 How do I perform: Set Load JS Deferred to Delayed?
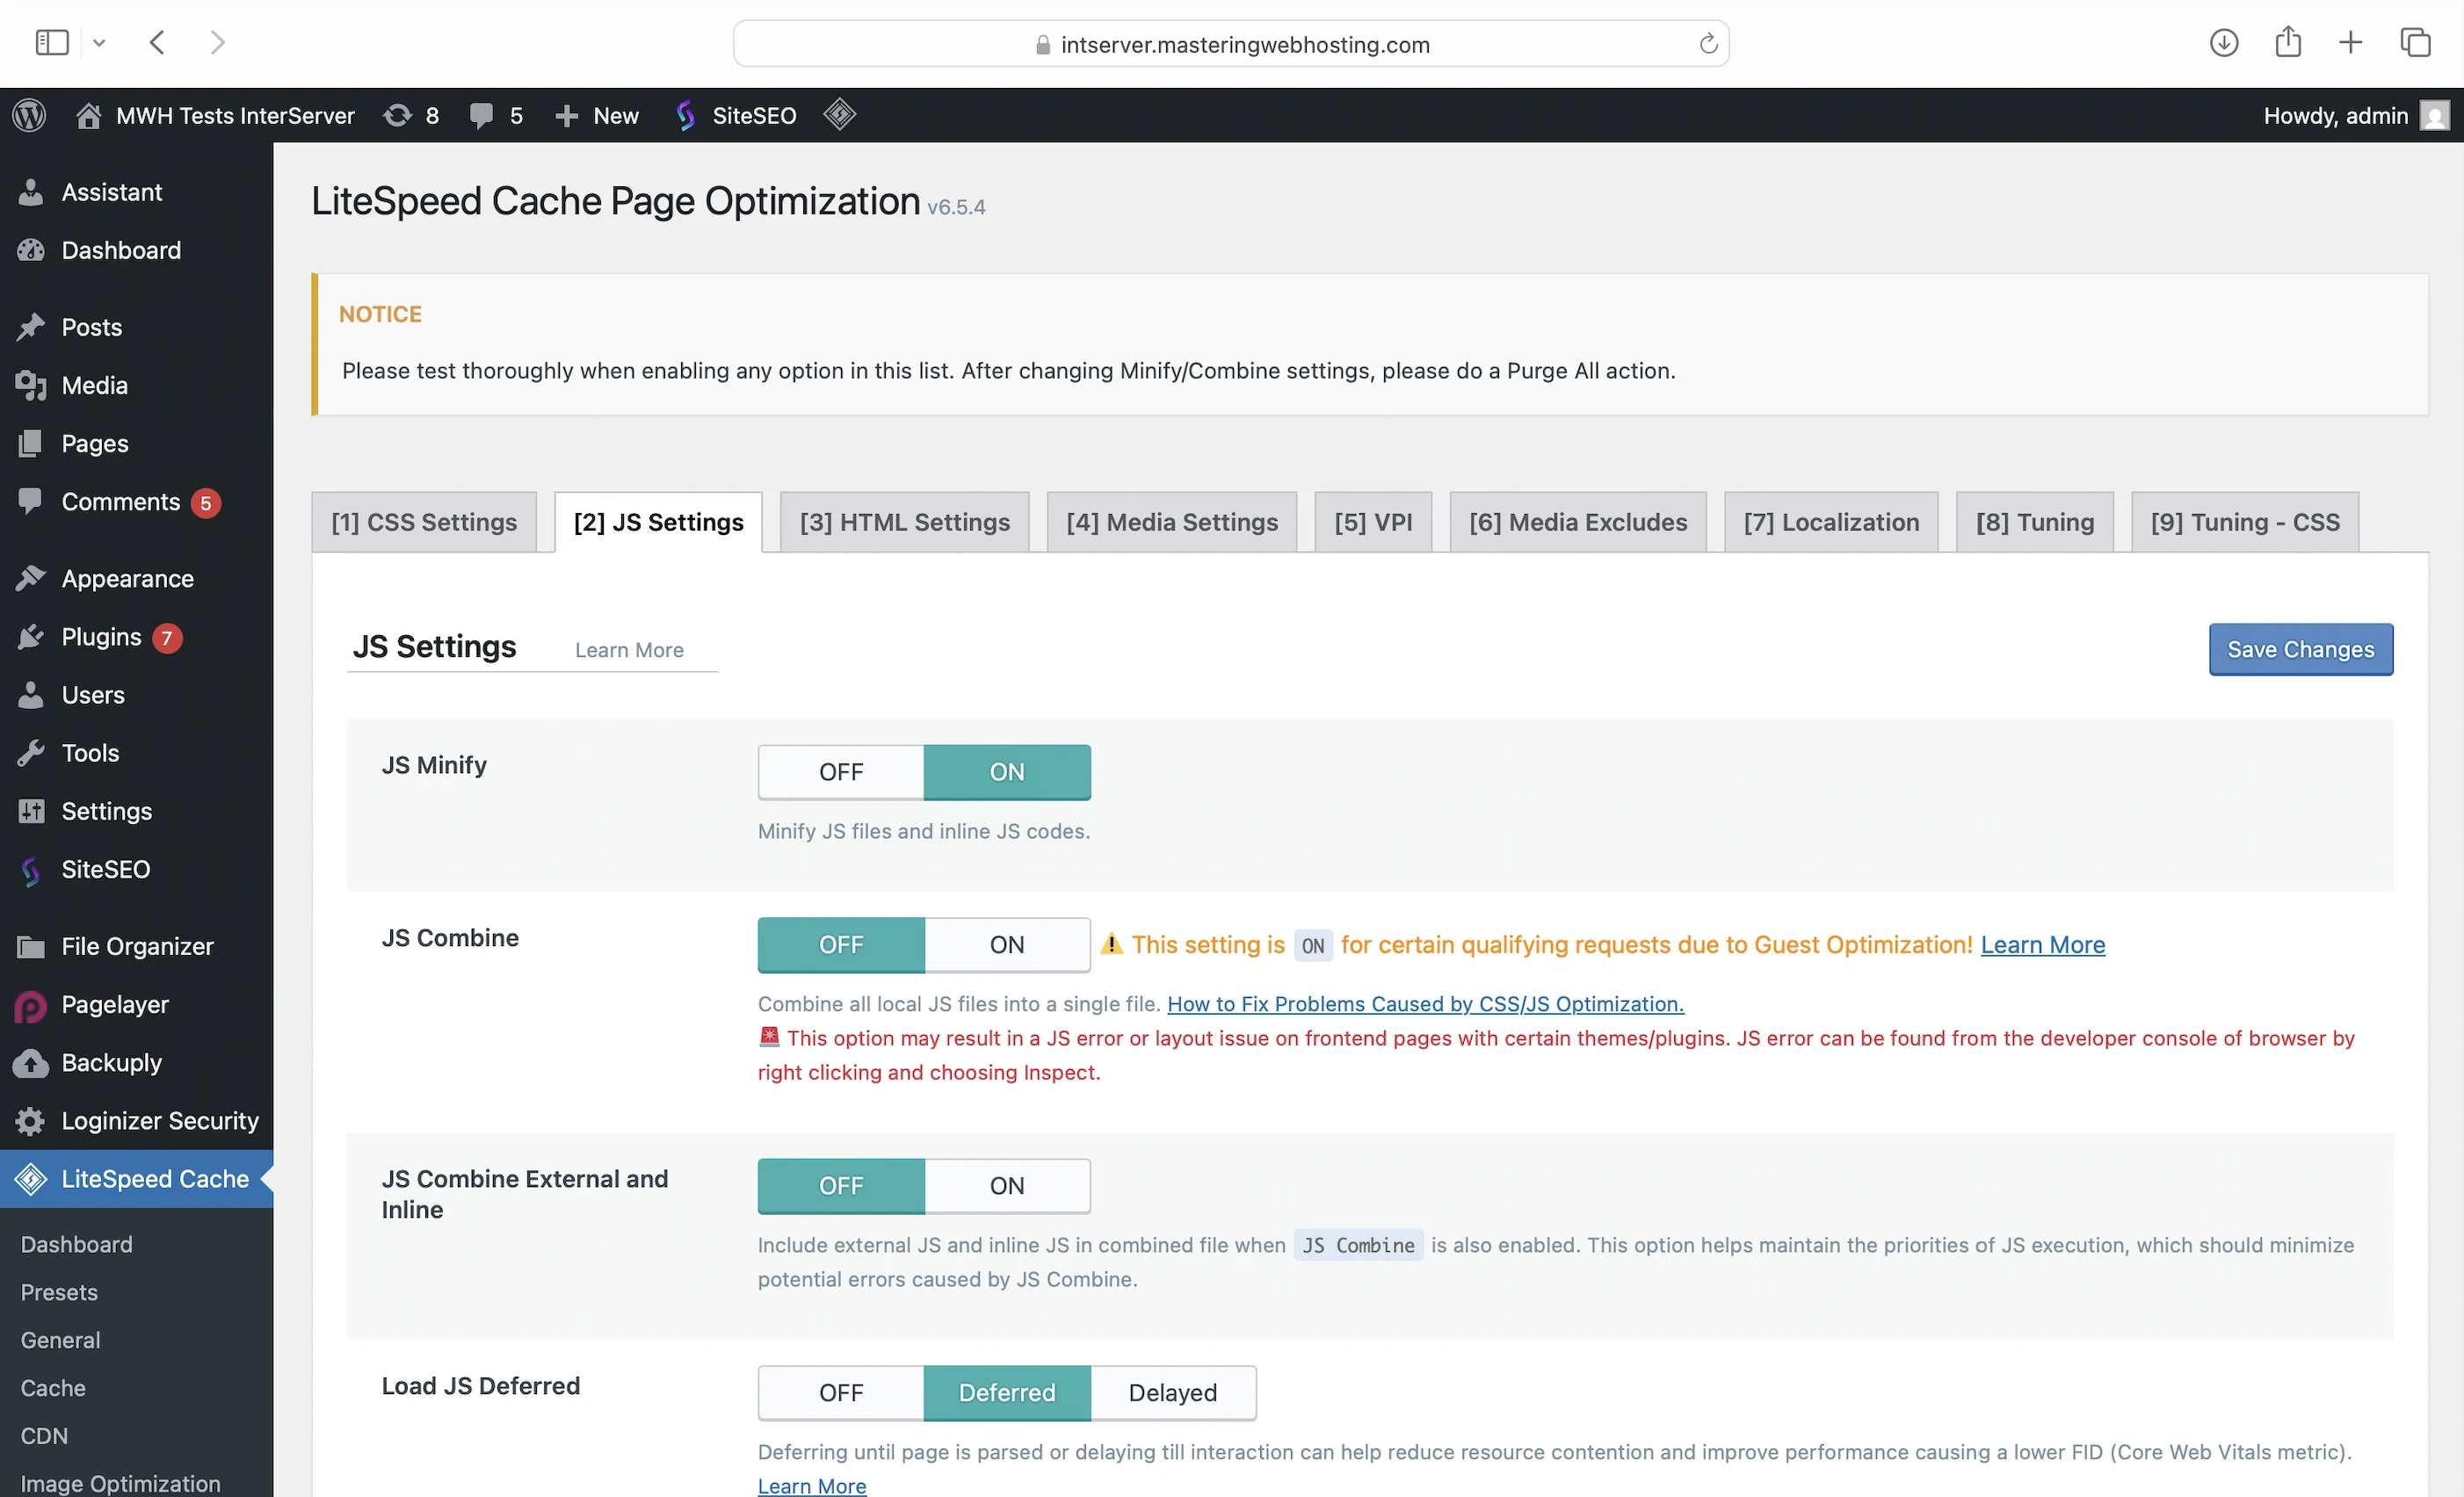[1172, 1393]
